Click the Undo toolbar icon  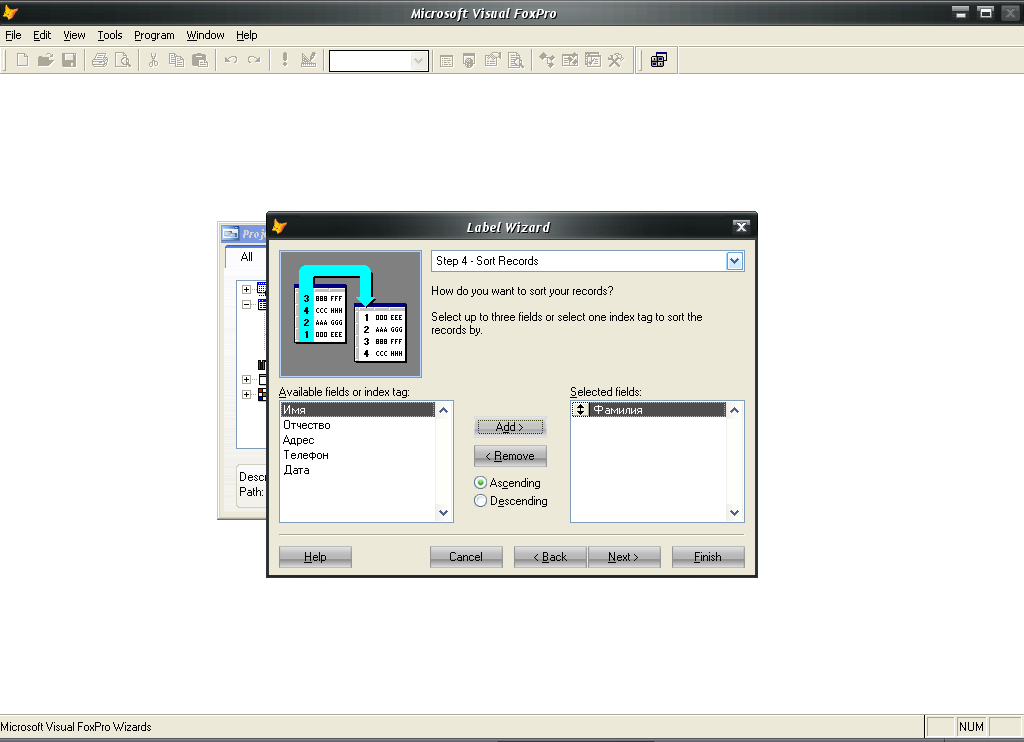tap(231, 61)
